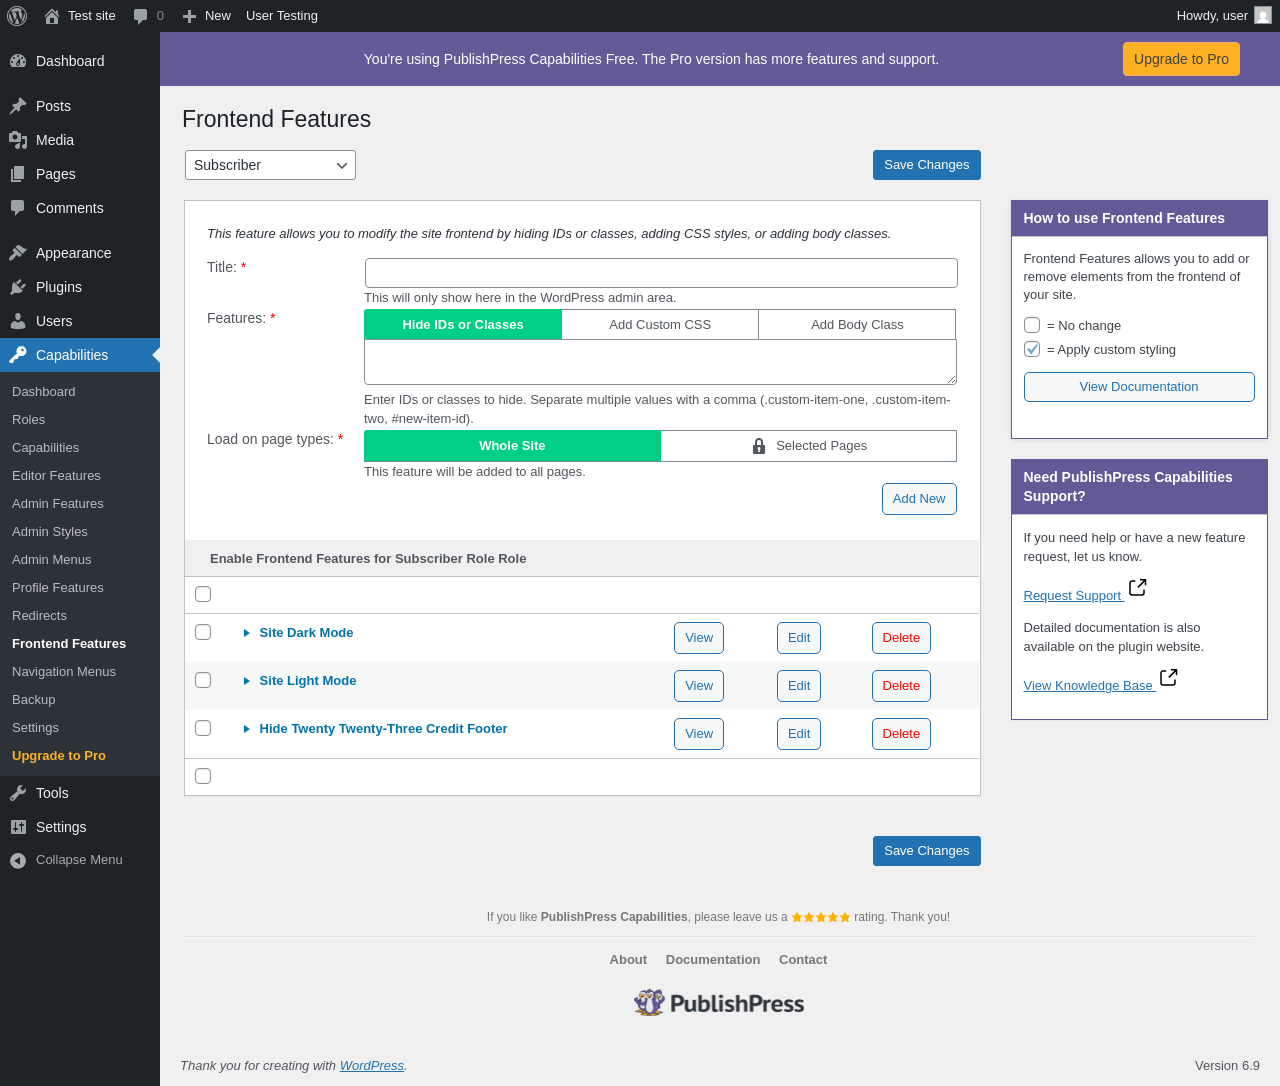Check the Site Dark Mode checkbox
The height and width of the screenshot is (1086, 1280).
coord(203,632)
